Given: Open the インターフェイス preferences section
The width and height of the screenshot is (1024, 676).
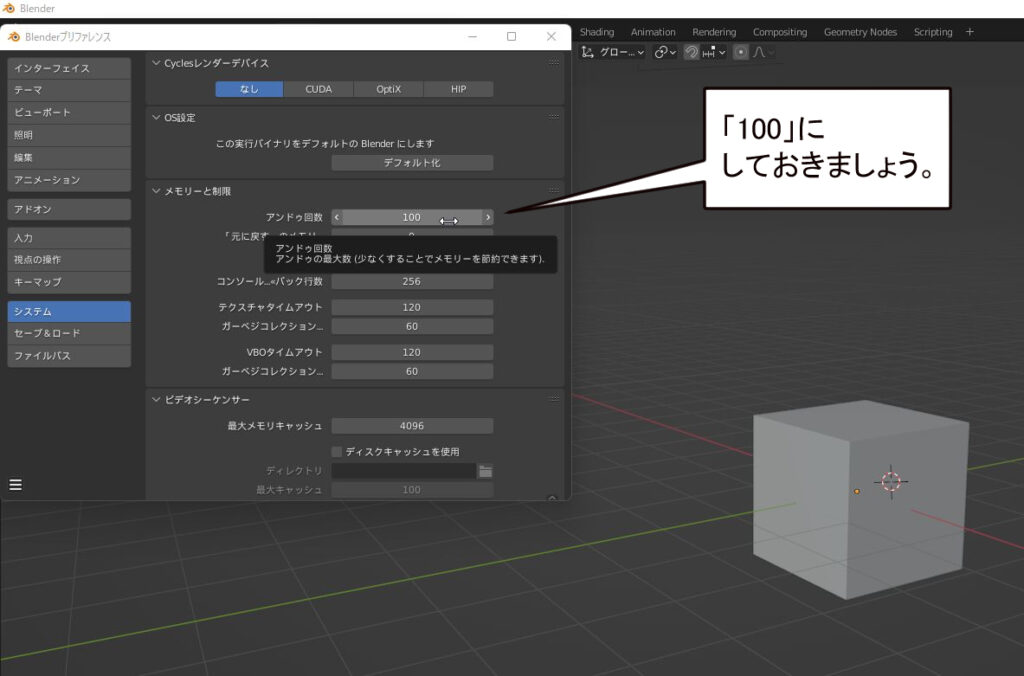Looking at the screenshot, I should [x=69, y=68].
